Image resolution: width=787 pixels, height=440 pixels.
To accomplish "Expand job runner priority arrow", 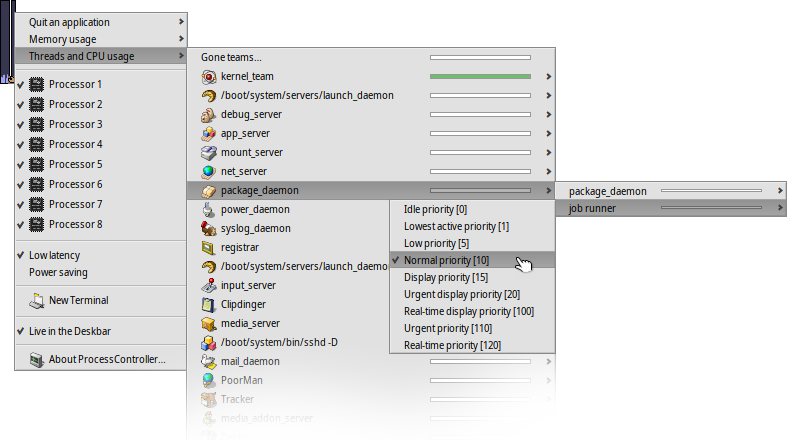I will pyautogui.click(x=780, y=208).
